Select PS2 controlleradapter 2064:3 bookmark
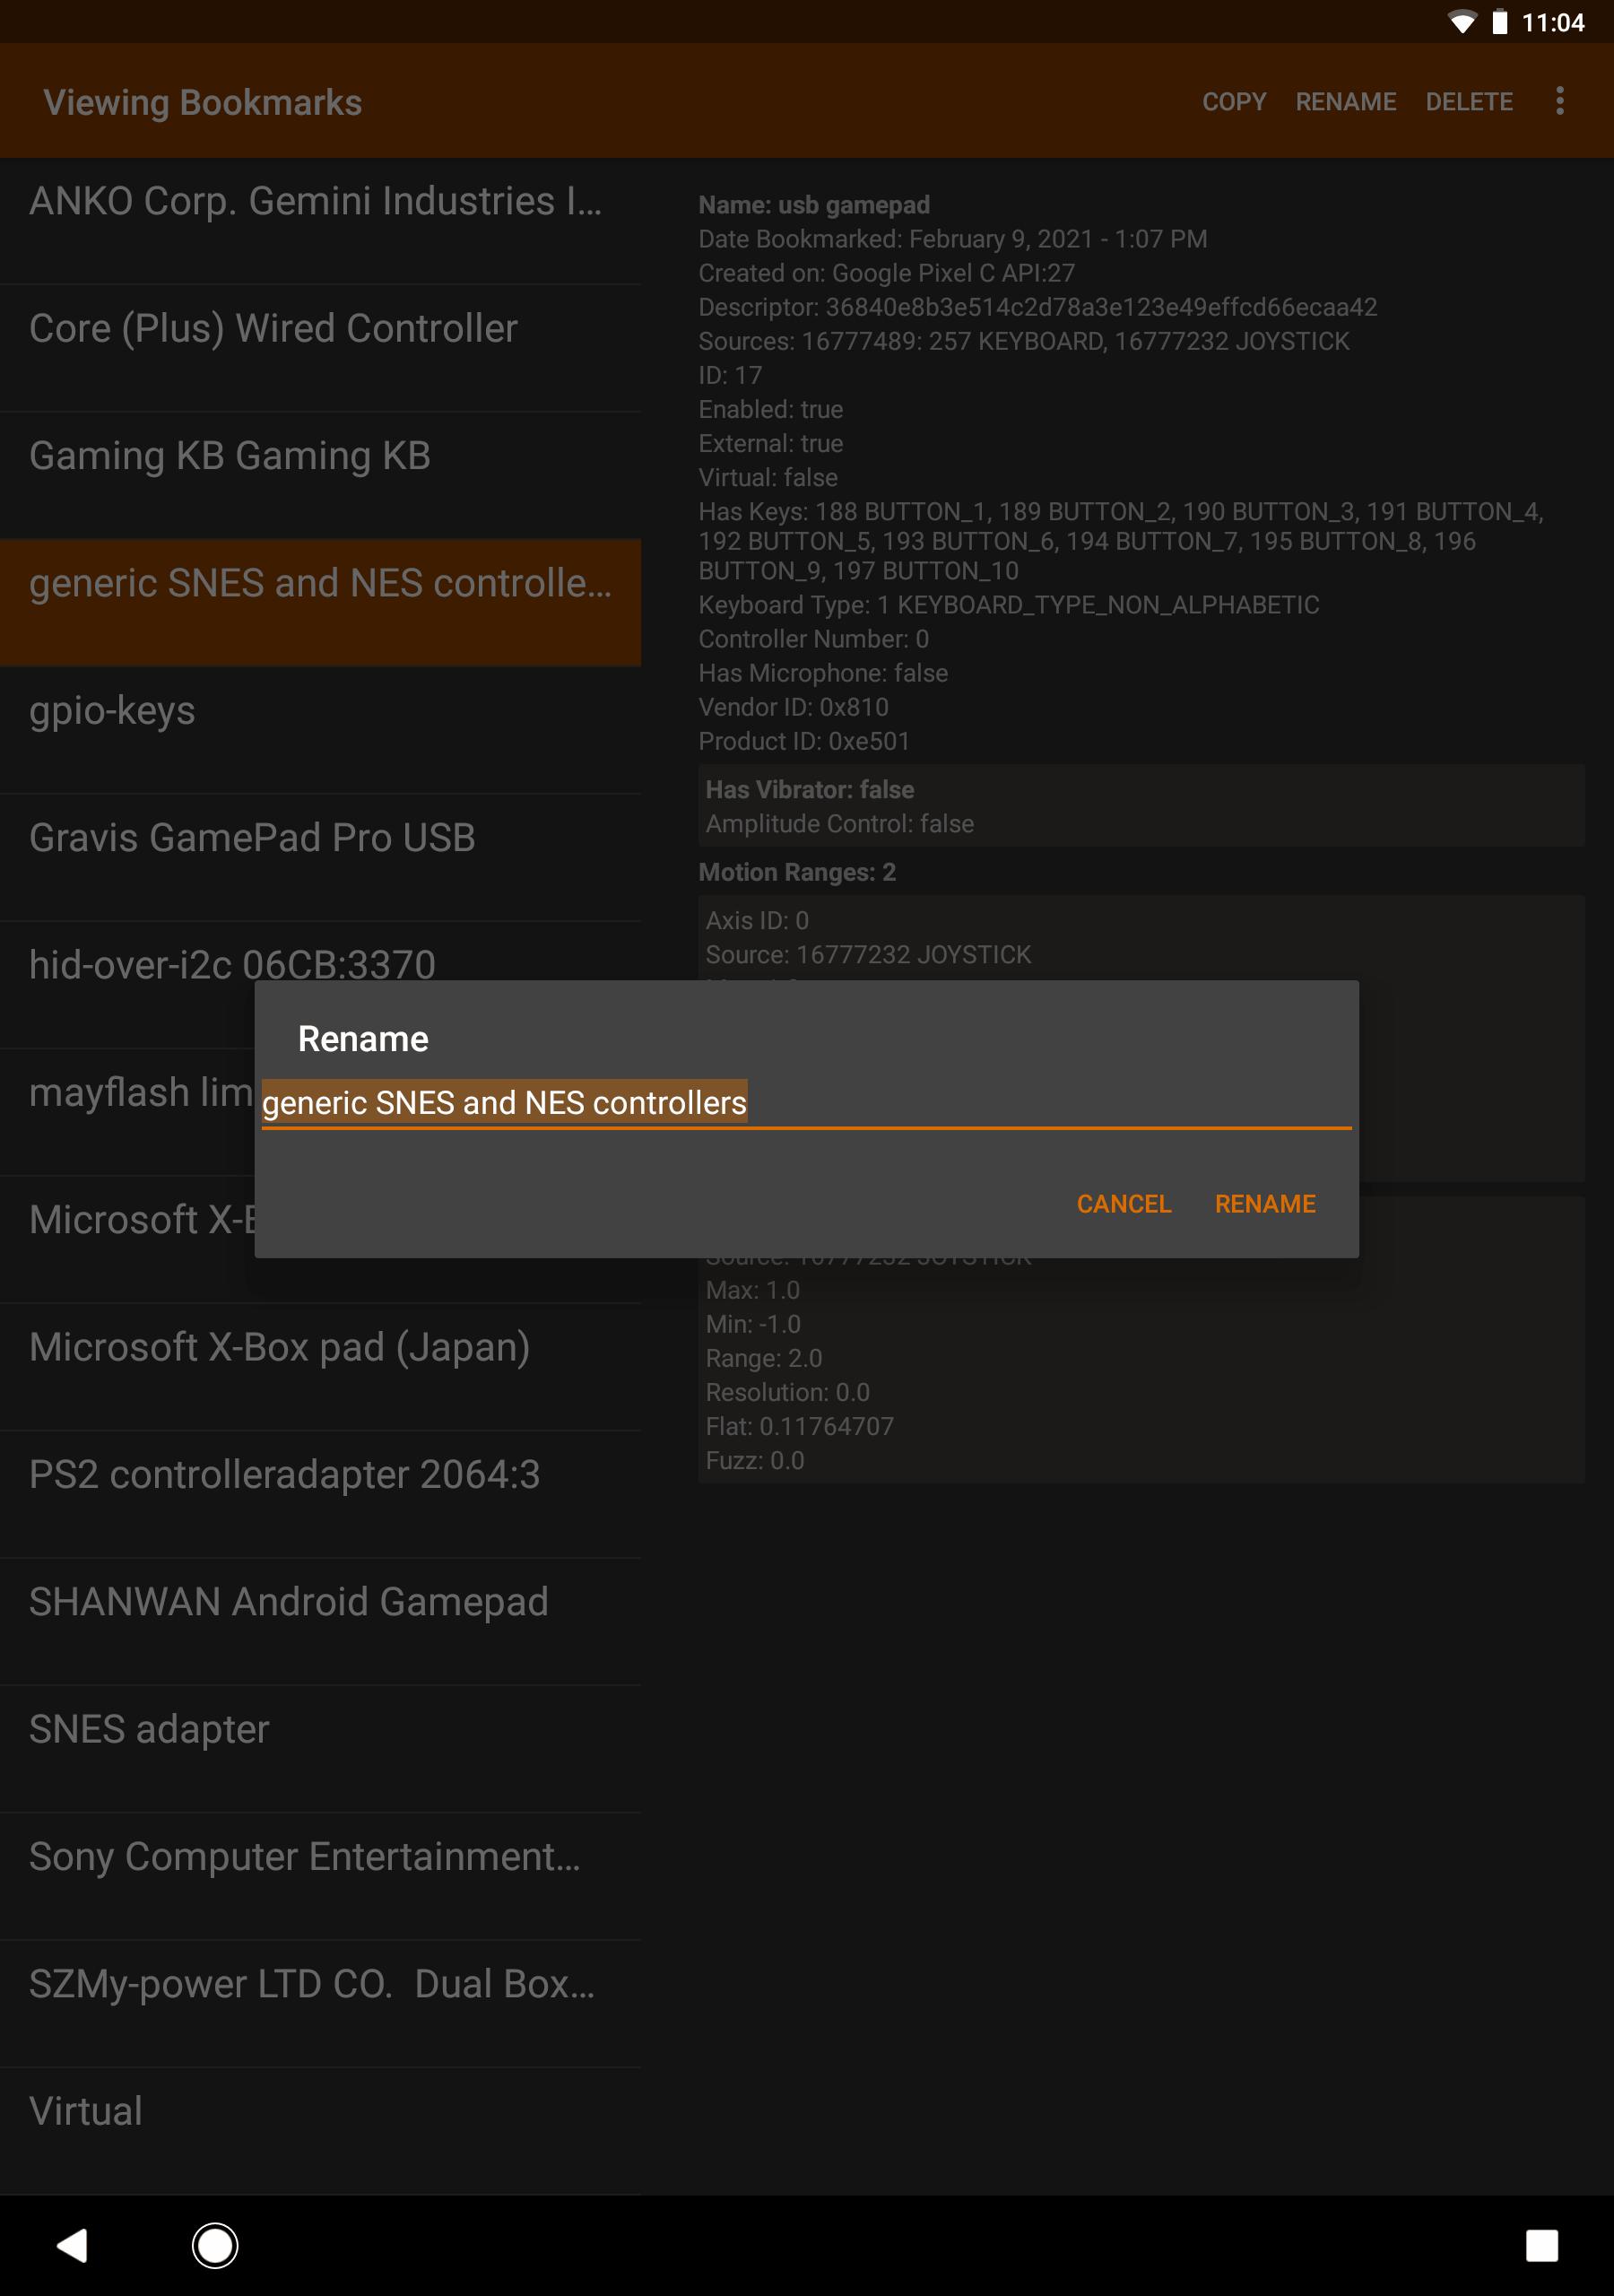Image resolution: width=1614 pixels, height=2296 pixels. pyautogui.click(x=320, y=1494)
